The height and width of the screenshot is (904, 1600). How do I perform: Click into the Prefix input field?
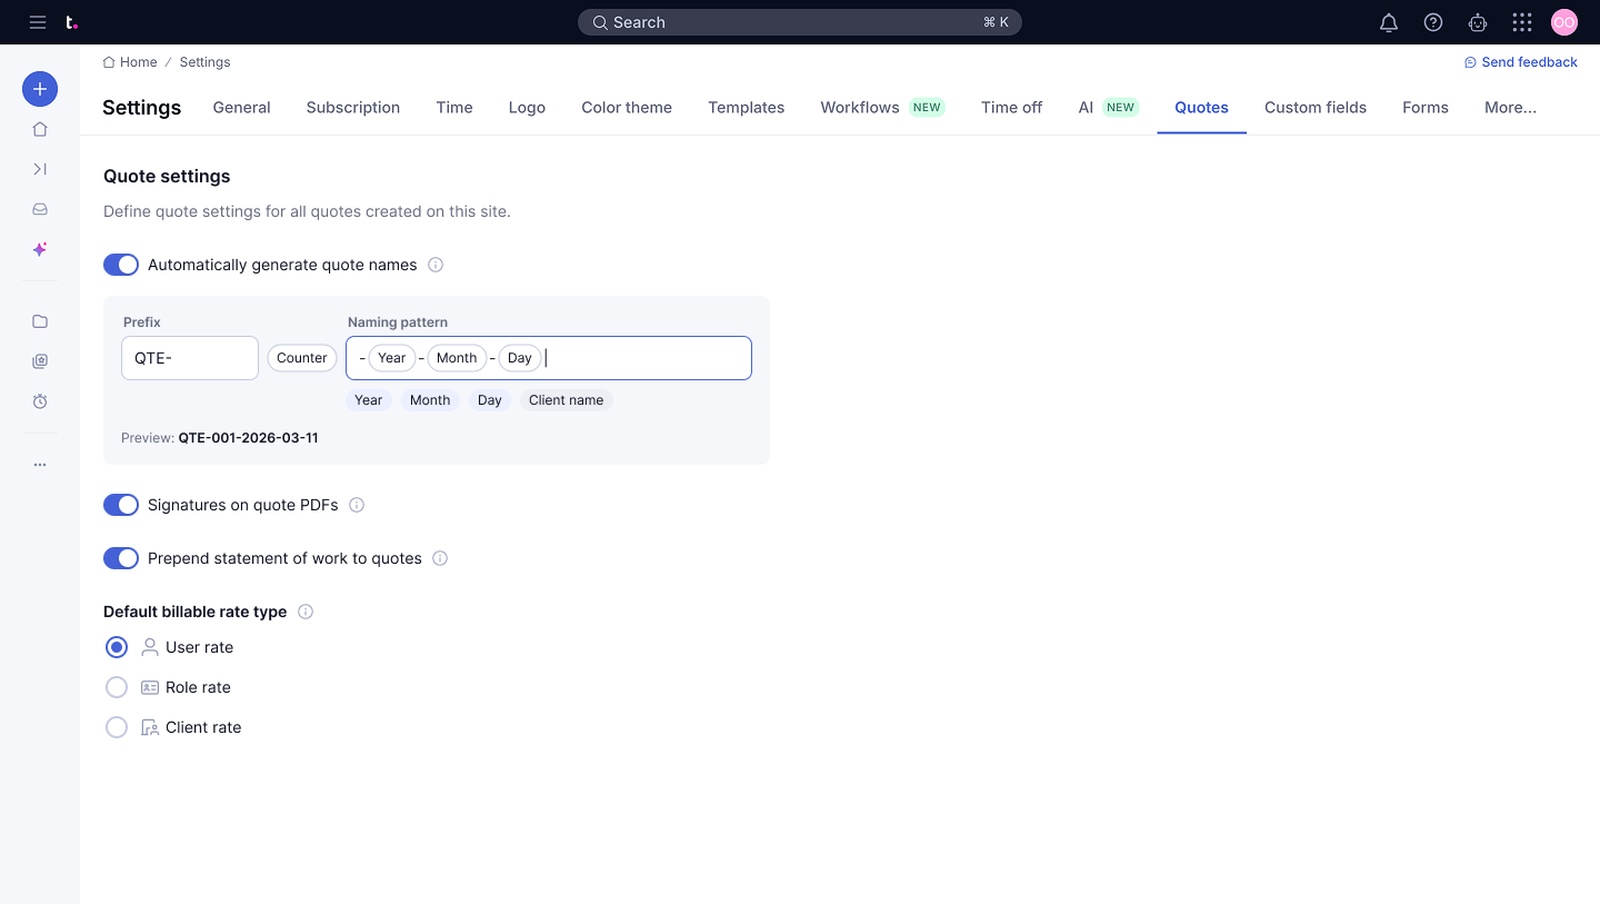point(189,358)
